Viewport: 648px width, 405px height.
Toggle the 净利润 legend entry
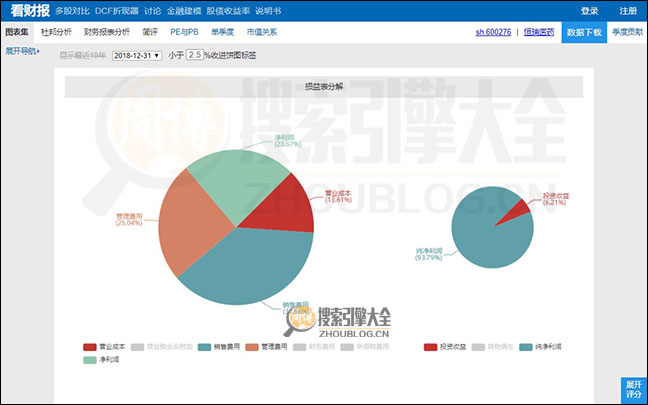tap(101, 360)
